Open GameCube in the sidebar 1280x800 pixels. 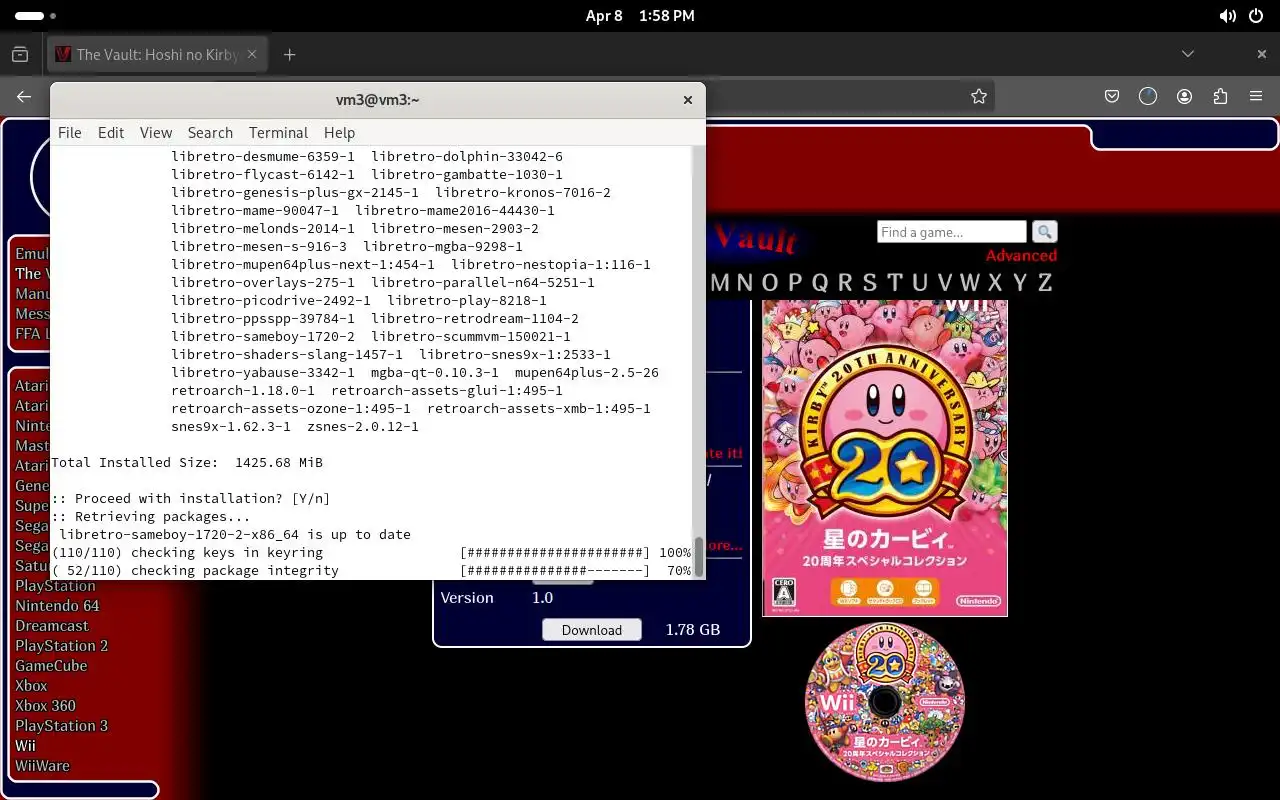(51, 666)
